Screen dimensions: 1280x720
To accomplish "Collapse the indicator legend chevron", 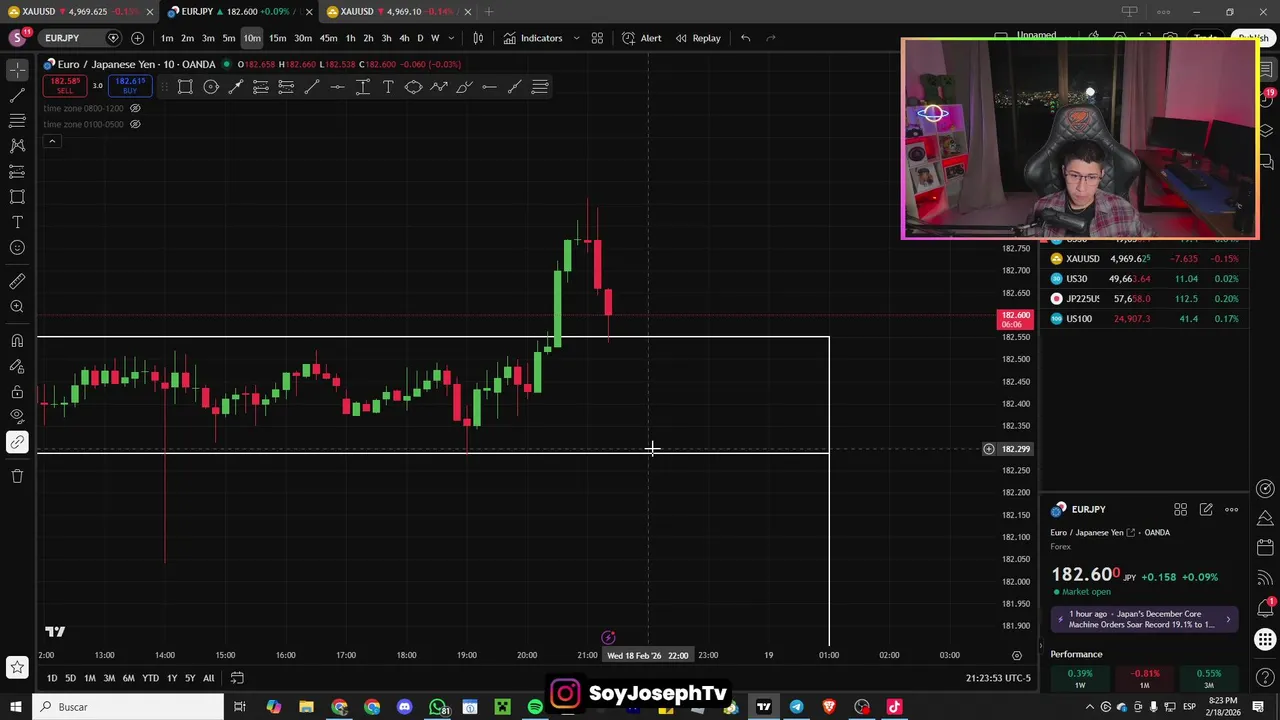I will coord(52,141).
